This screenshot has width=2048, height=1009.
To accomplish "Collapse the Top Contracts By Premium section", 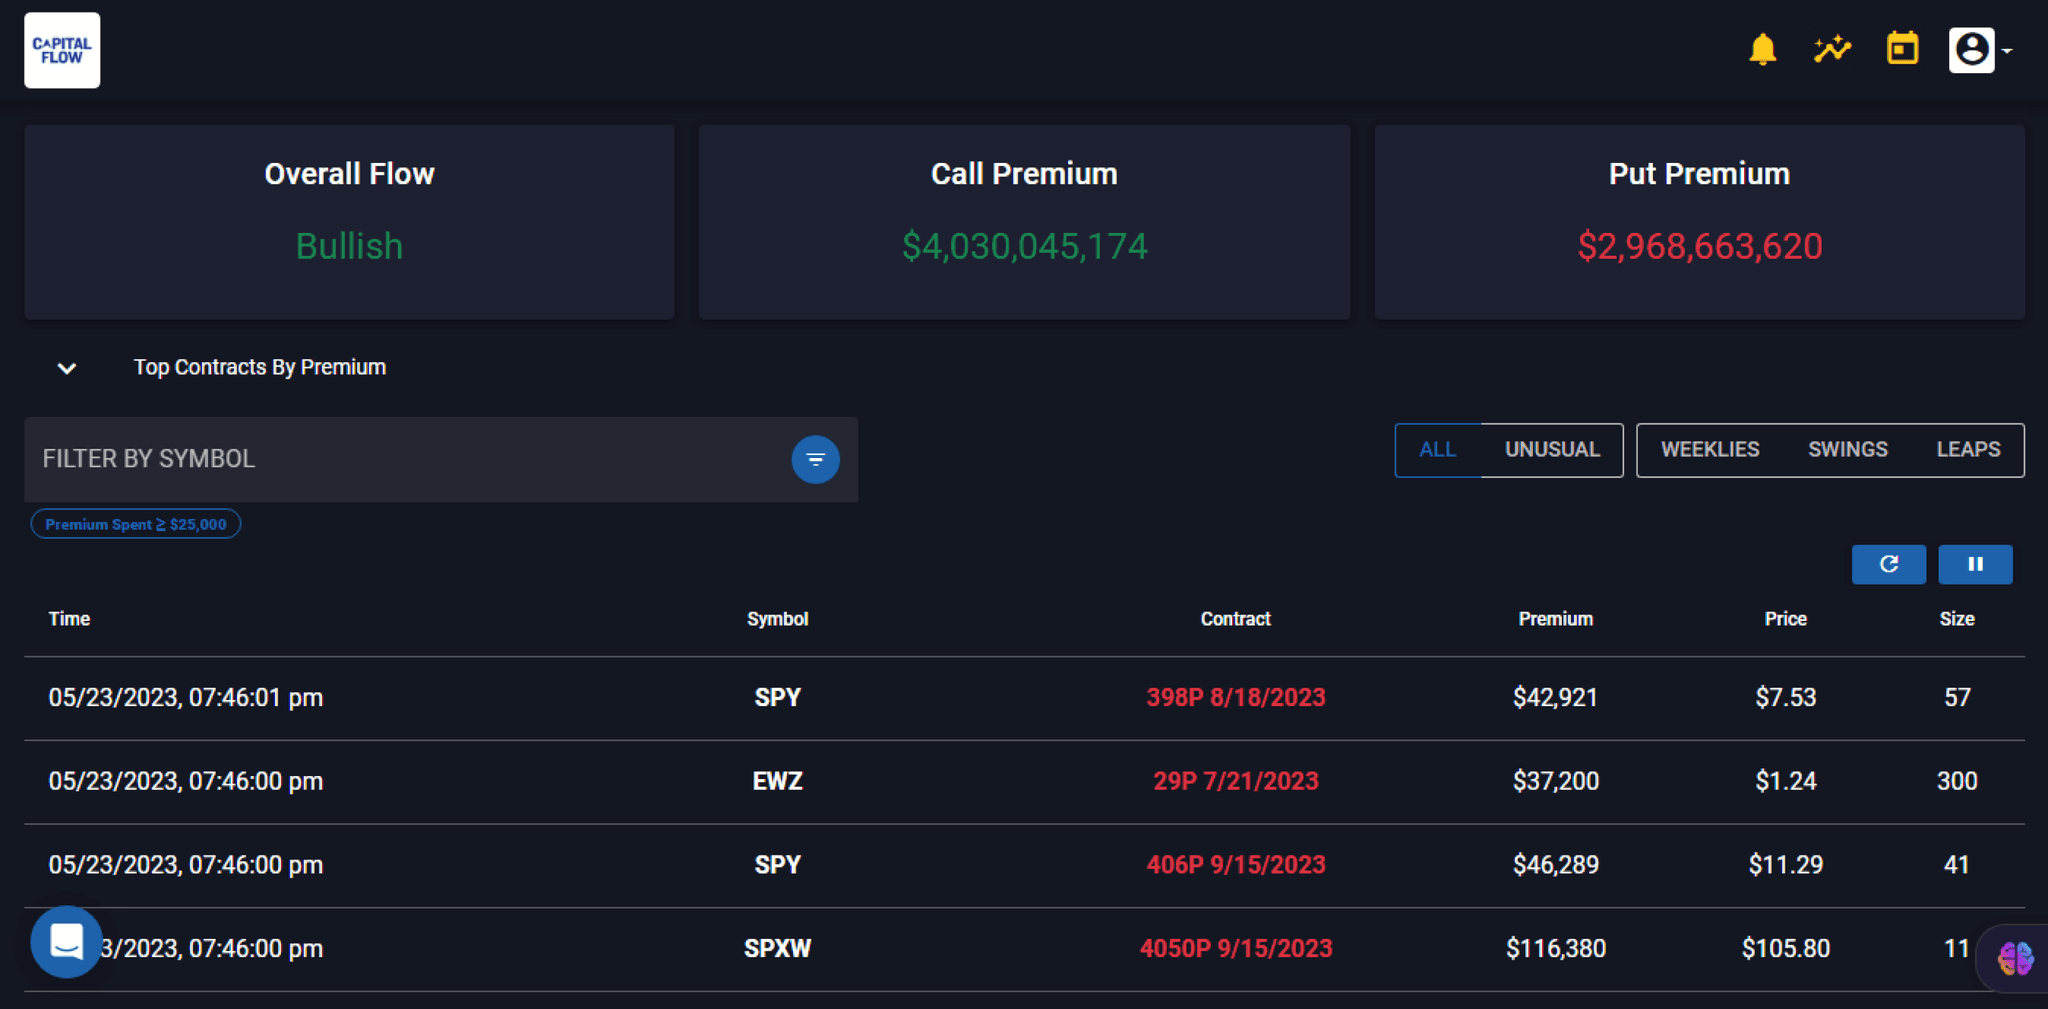I will coord(66,368).
